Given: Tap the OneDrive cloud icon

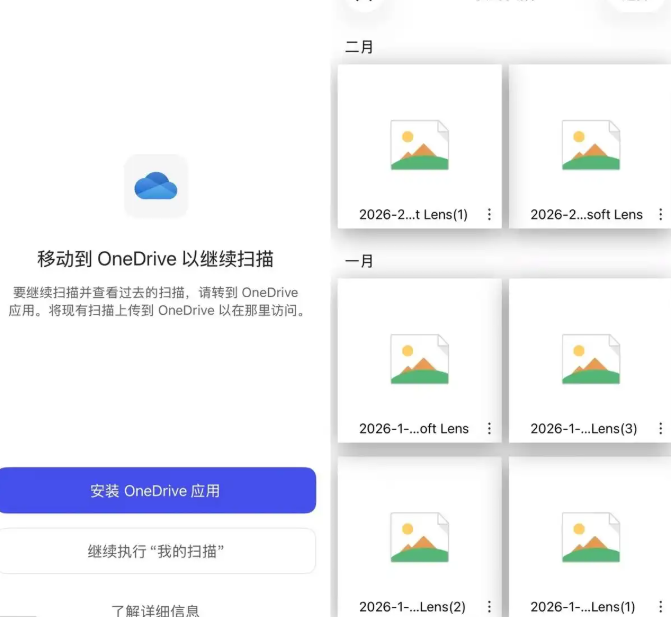Looking at the screenshot, I should click(x=156, y=186).
